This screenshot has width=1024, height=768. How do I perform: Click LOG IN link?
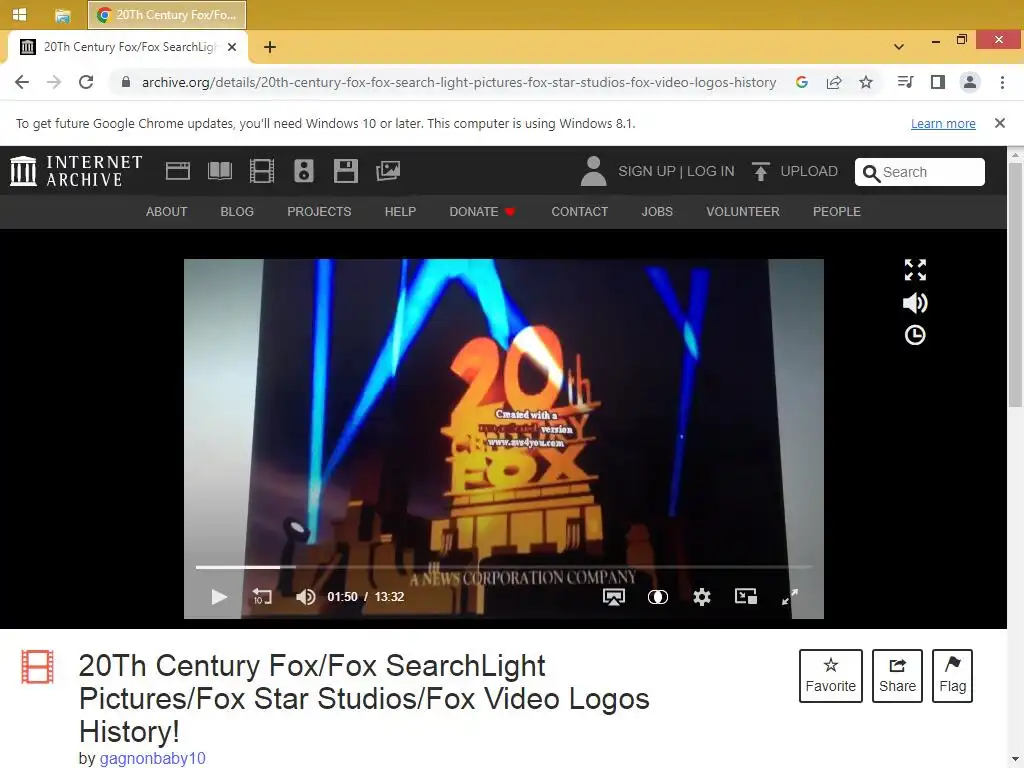tap(711, 171)
